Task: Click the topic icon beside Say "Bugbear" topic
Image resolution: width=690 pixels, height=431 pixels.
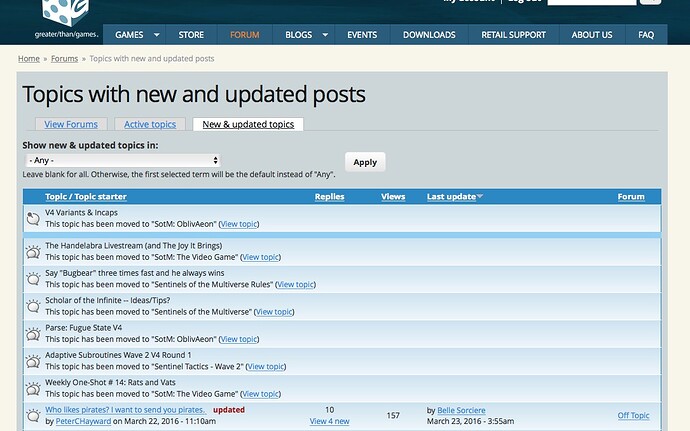Action: 33,279
